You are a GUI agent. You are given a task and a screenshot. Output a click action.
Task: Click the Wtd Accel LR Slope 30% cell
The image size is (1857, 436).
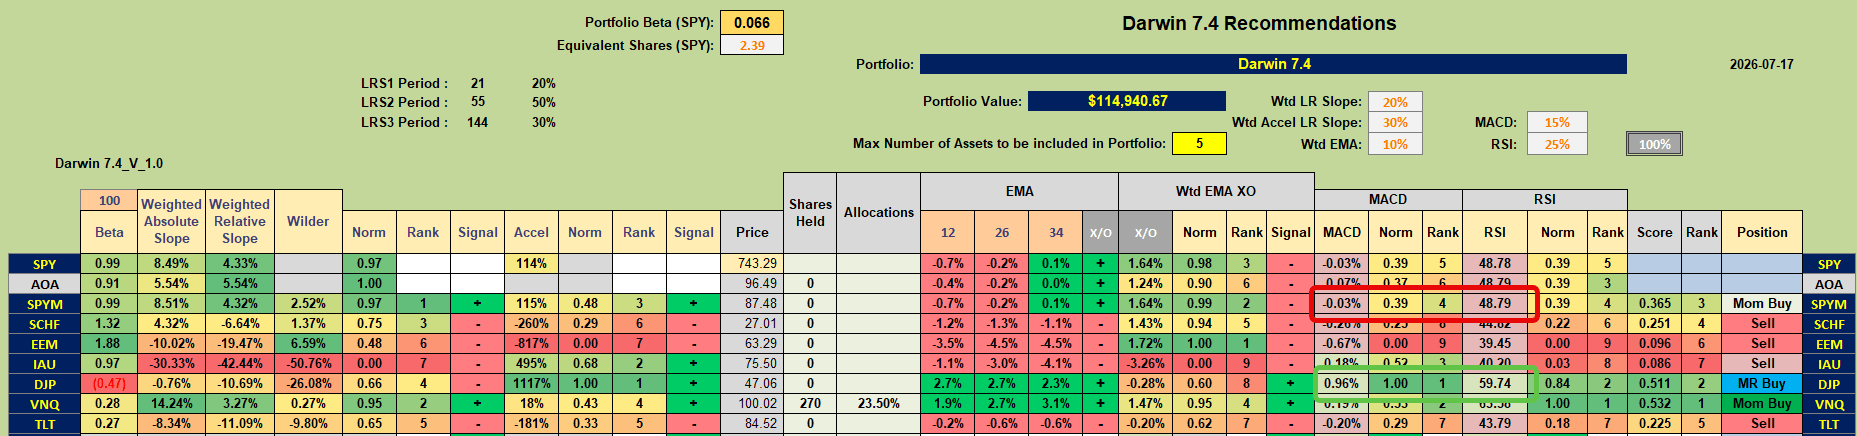coord(1395,122)
